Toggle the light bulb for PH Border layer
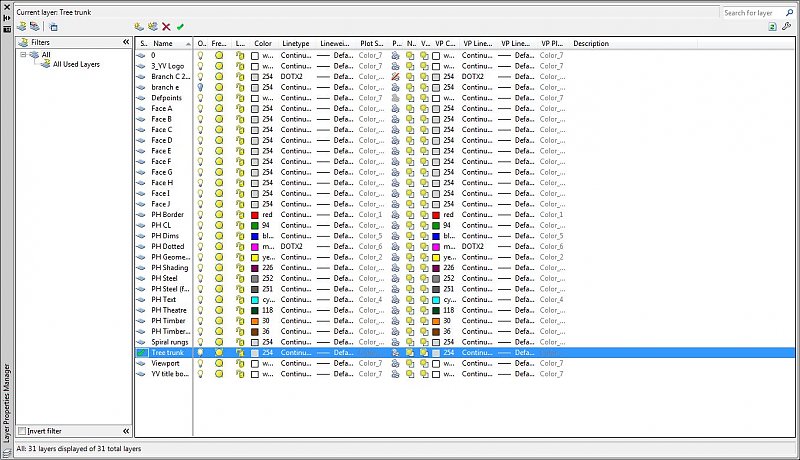The image size is (800, 460). click(x=201, y=215)
